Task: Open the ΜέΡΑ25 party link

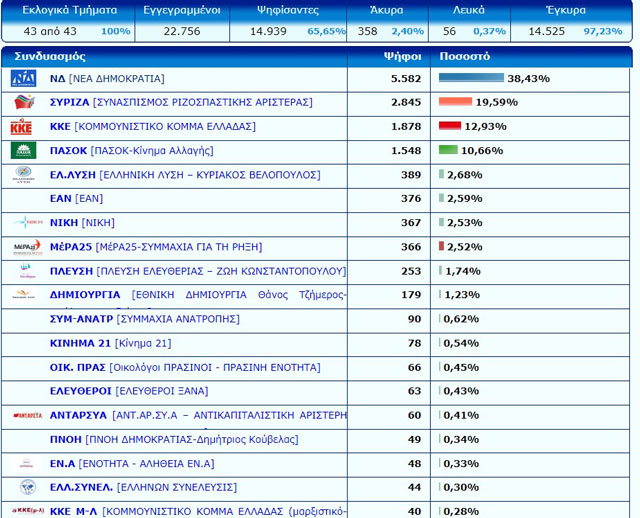Action: [156, 247]
